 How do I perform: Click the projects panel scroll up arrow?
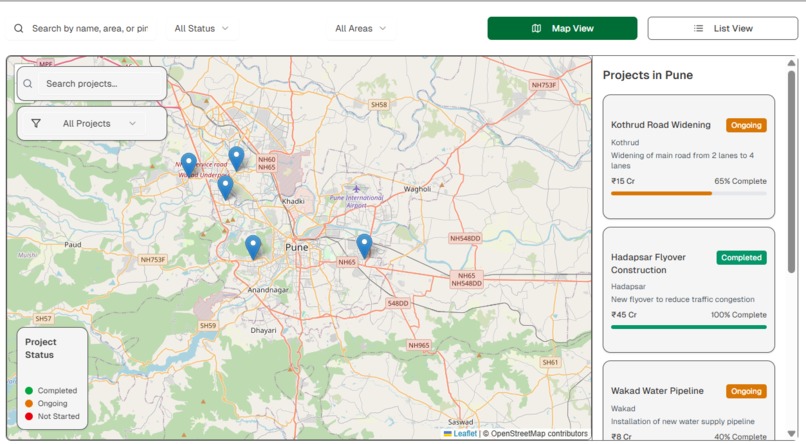coord(791,63)
